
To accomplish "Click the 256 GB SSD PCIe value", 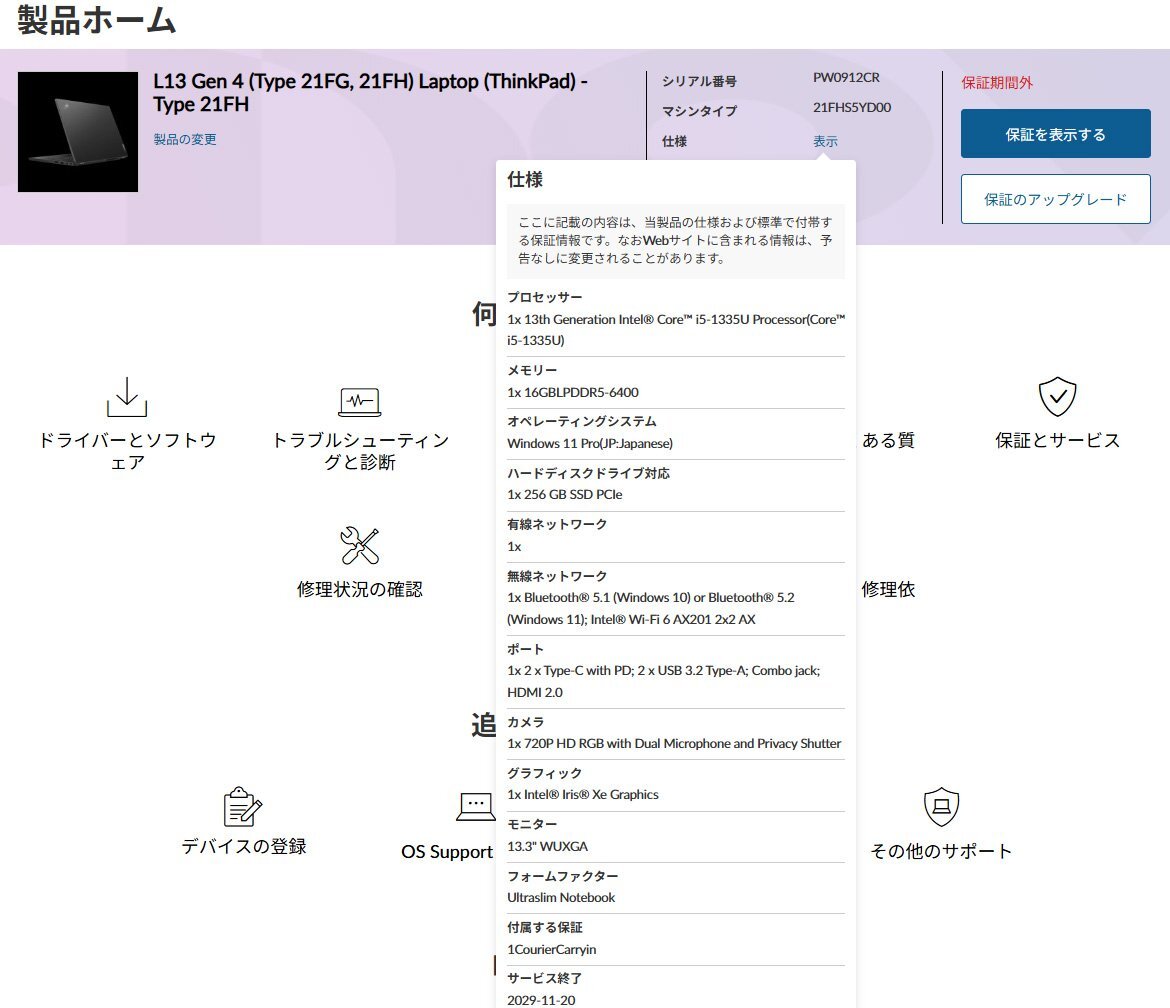I will coord(565,495).
